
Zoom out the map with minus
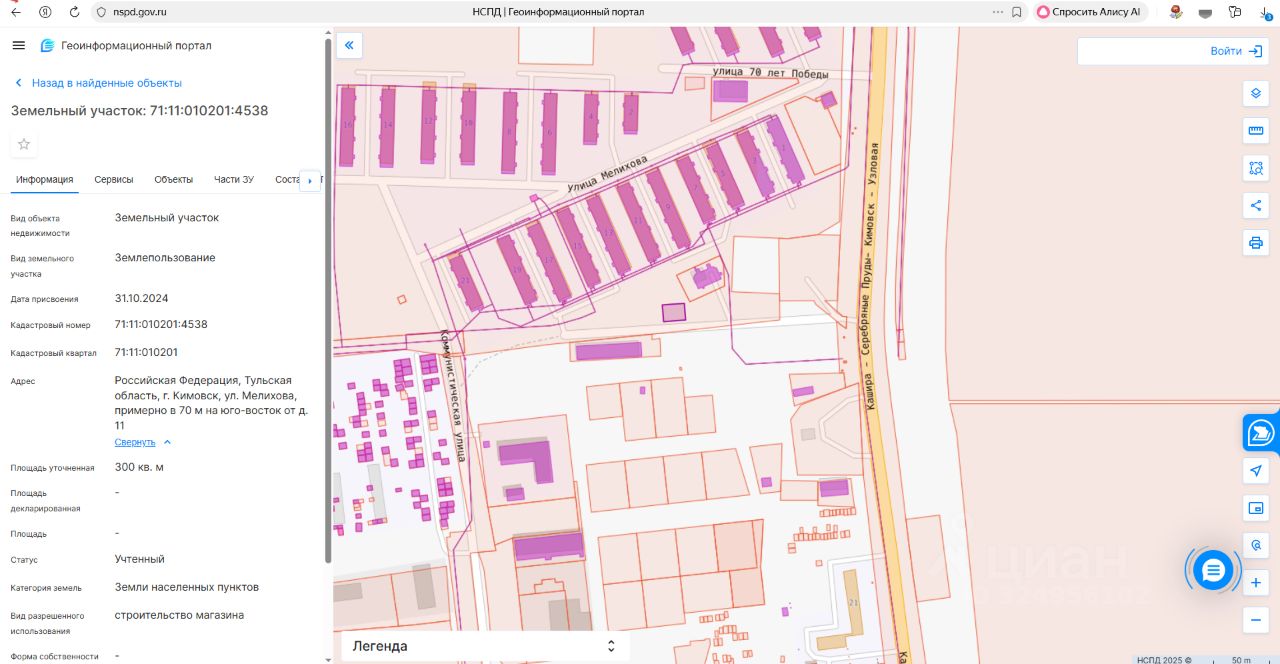(x=1256, y=620)
